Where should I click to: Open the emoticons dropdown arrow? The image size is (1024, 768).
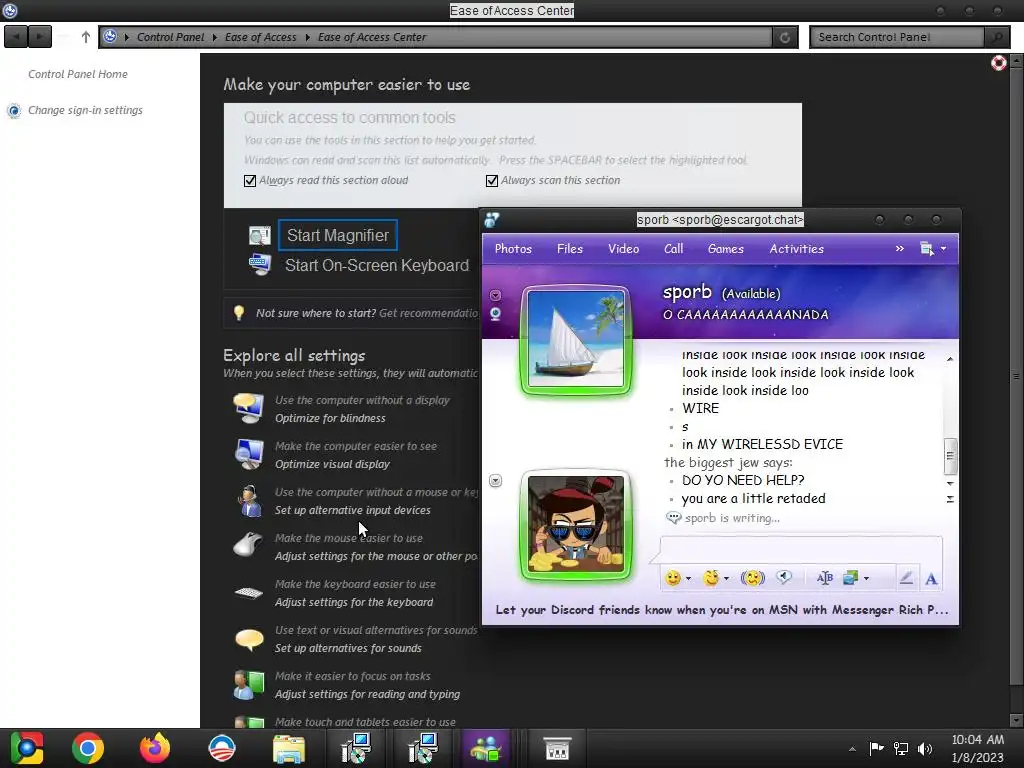(x=688, y=579)
